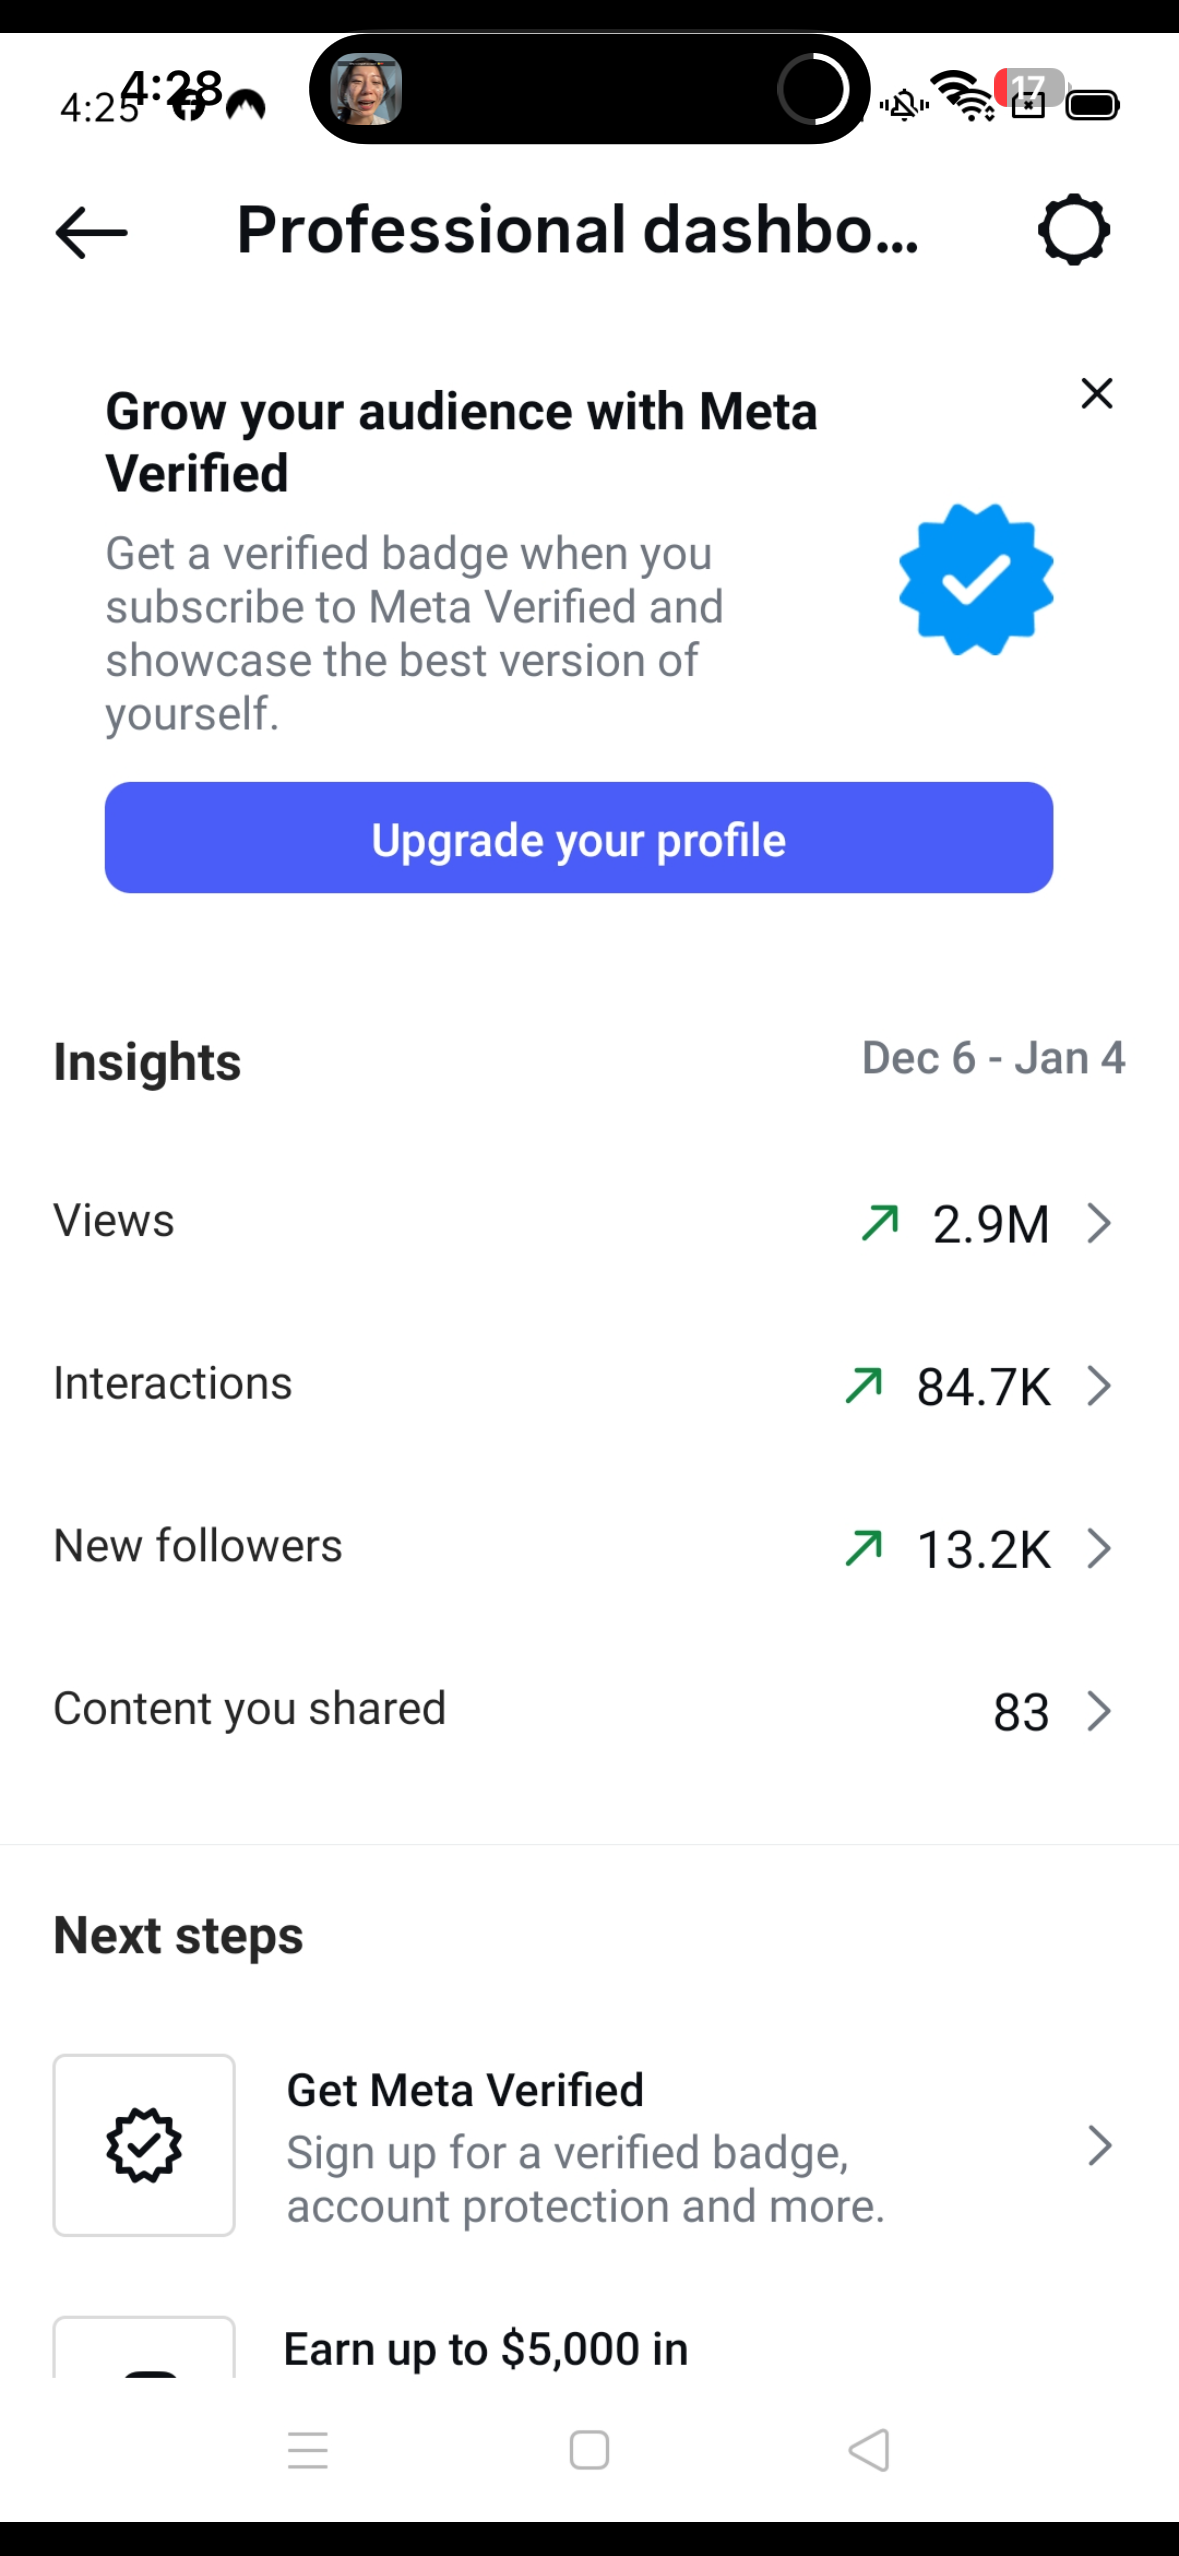
Task: Click the Upgrade your profile button
Action: tap(579, 838)
